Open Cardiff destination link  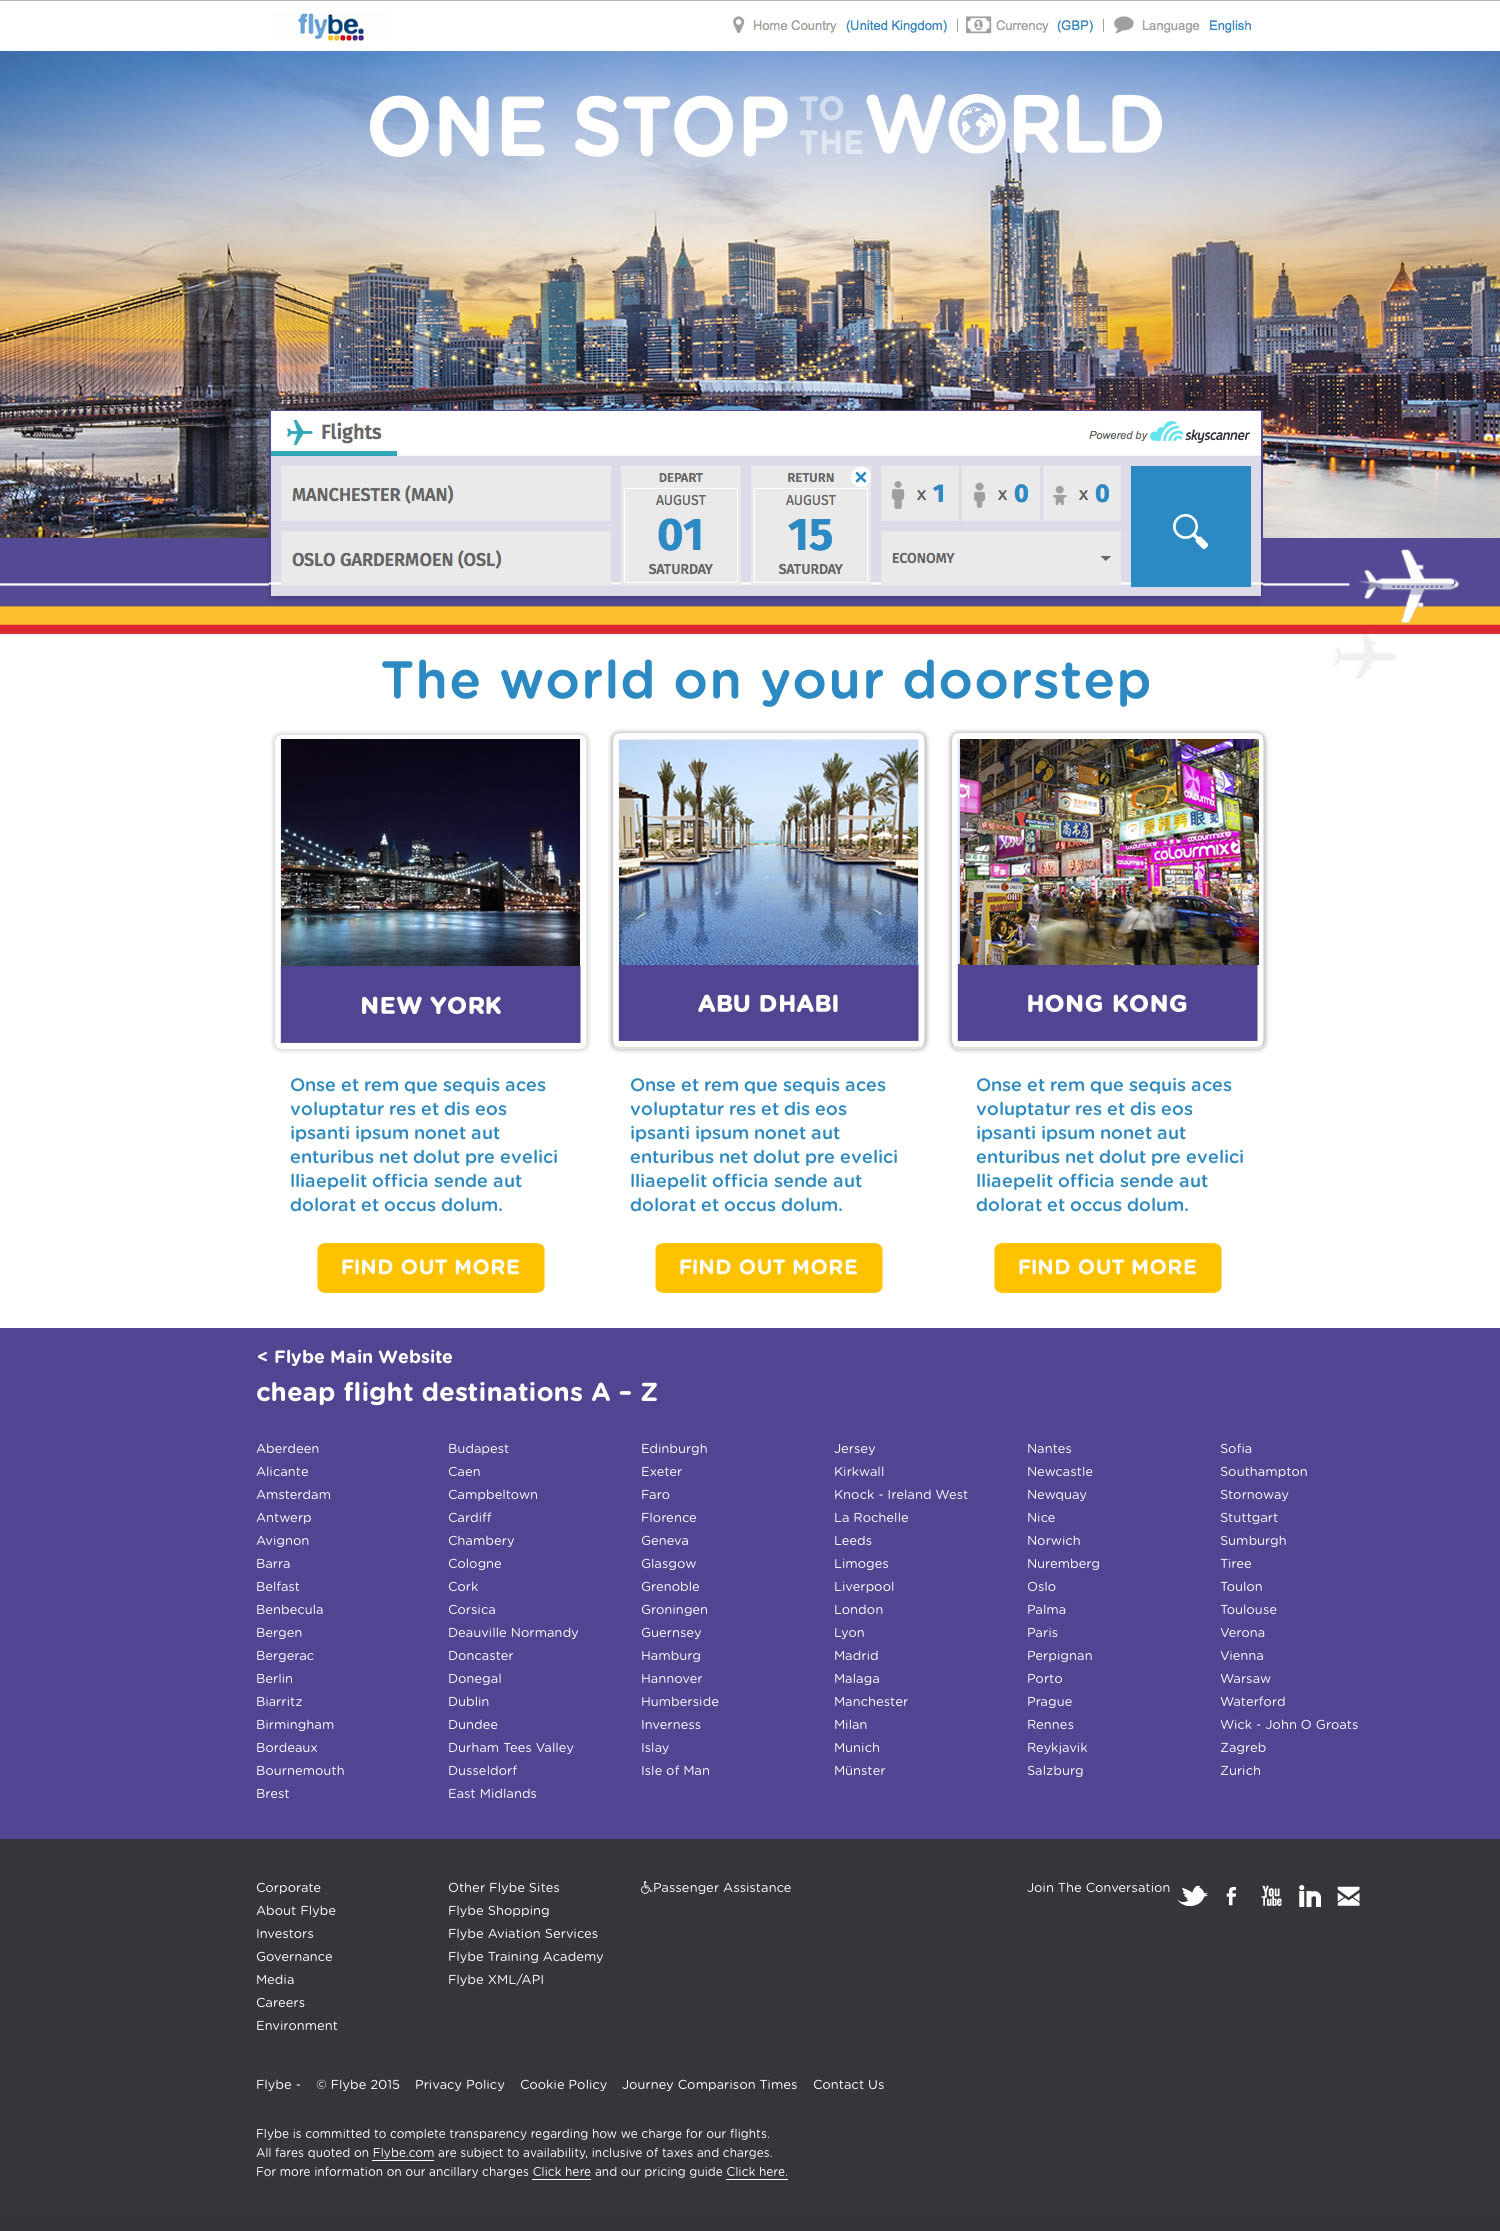[469, 1517]
